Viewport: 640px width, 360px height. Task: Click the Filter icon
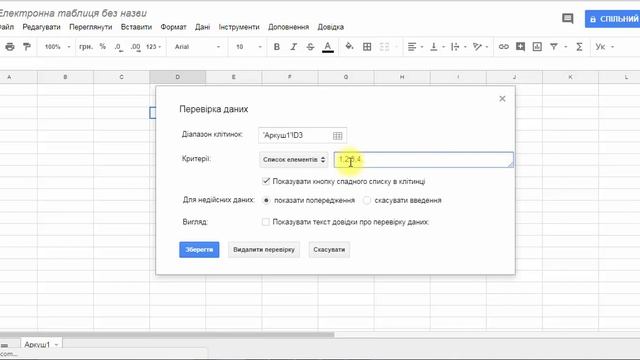point(554,47)
